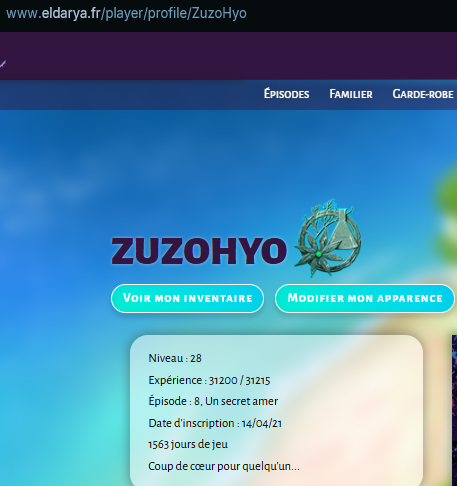457x486 pixels.
Task: Click the 'Niveau : 28' text
Action: (175, 358)
